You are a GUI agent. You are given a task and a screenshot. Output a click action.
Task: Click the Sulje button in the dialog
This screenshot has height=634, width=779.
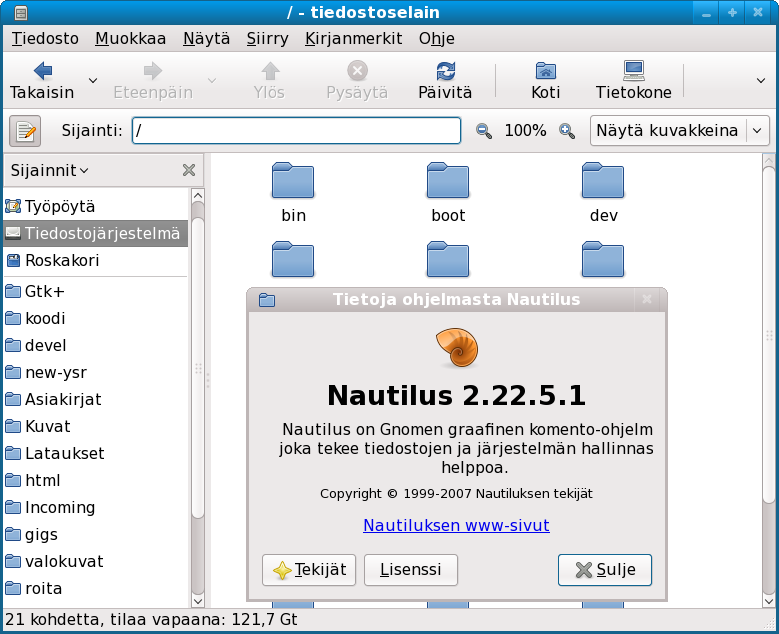point(605,570)
